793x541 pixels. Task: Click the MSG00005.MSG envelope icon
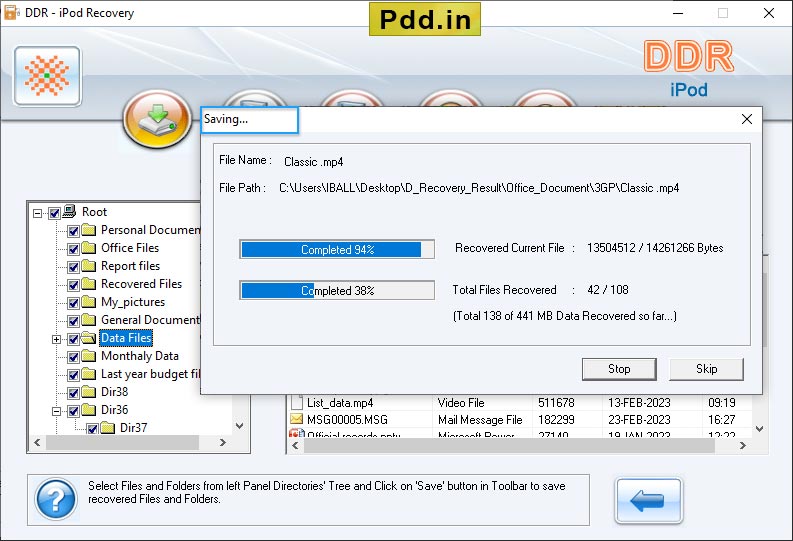pos(296,419)
